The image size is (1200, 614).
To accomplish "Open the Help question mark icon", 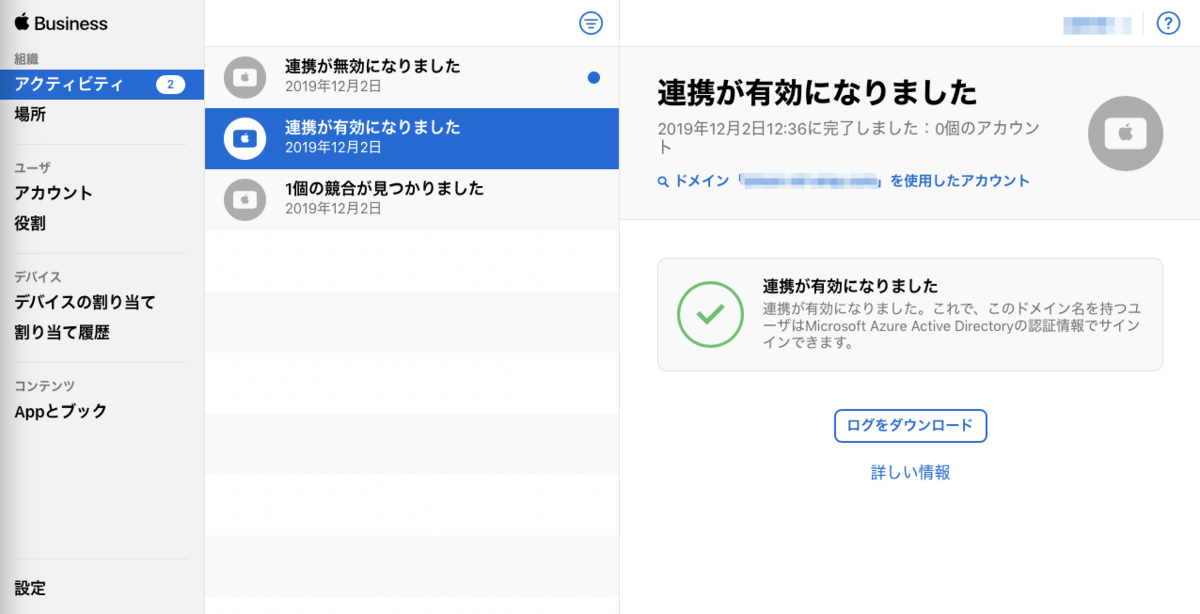I will click(1168, 24).
